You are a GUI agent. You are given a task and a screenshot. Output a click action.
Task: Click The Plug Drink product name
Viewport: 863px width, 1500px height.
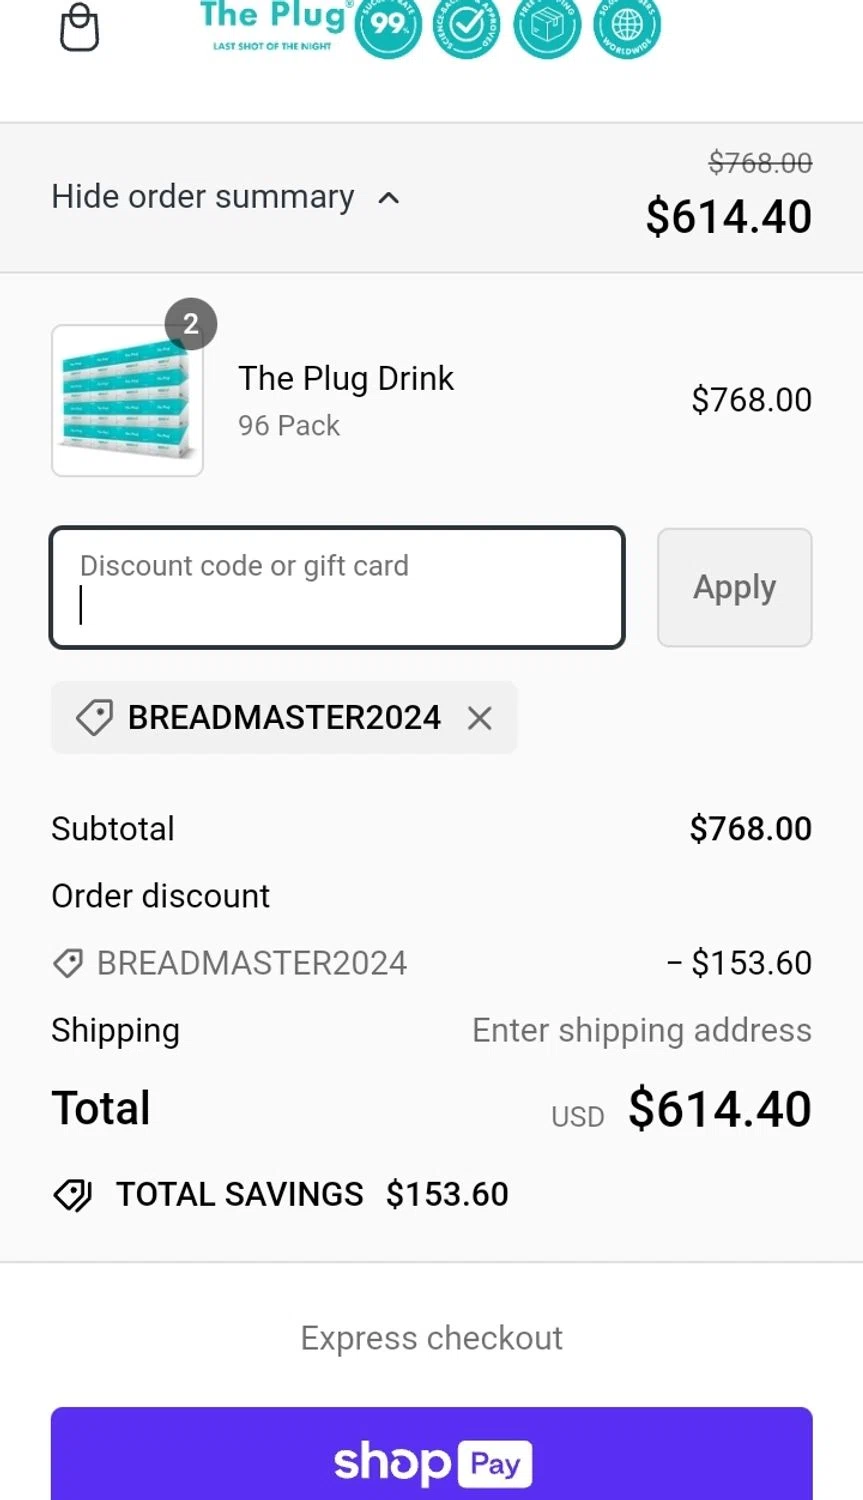point(346,379)
